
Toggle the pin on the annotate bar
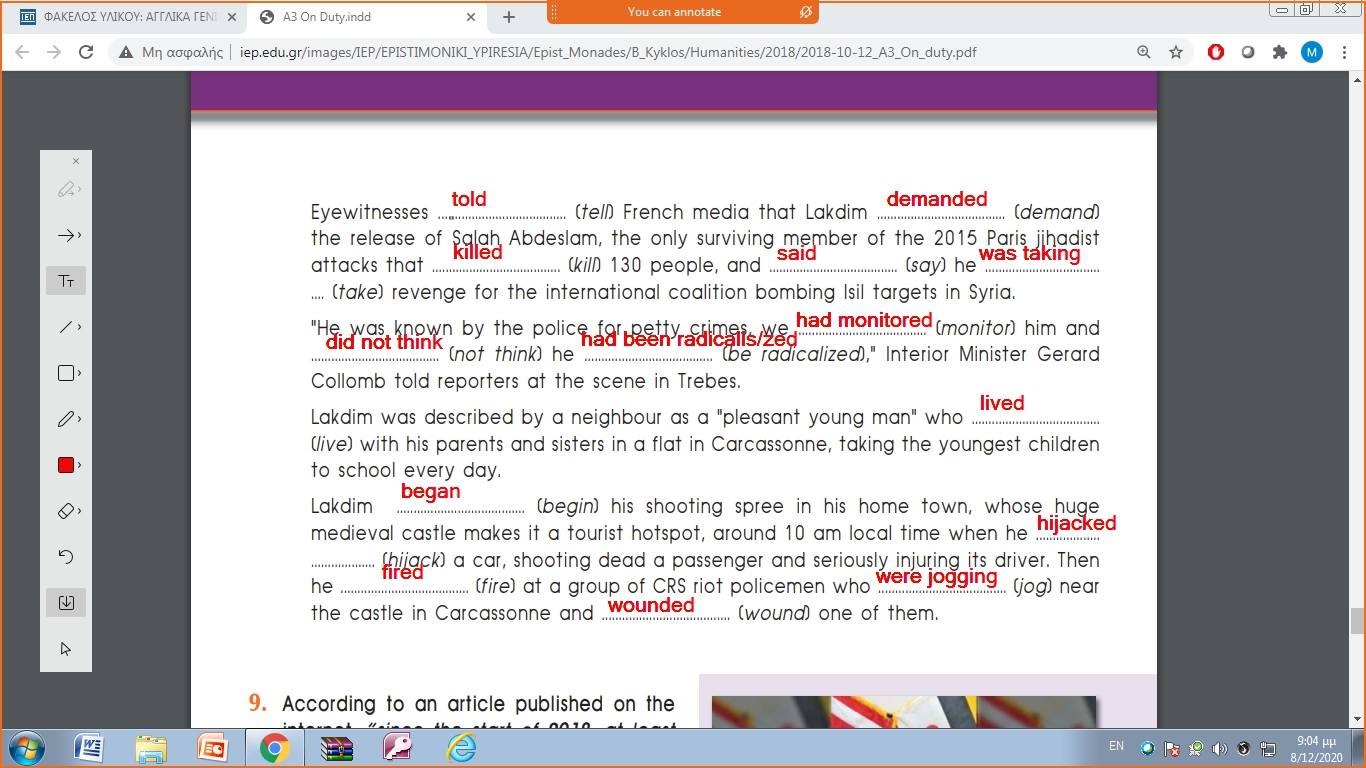point(805,12)
